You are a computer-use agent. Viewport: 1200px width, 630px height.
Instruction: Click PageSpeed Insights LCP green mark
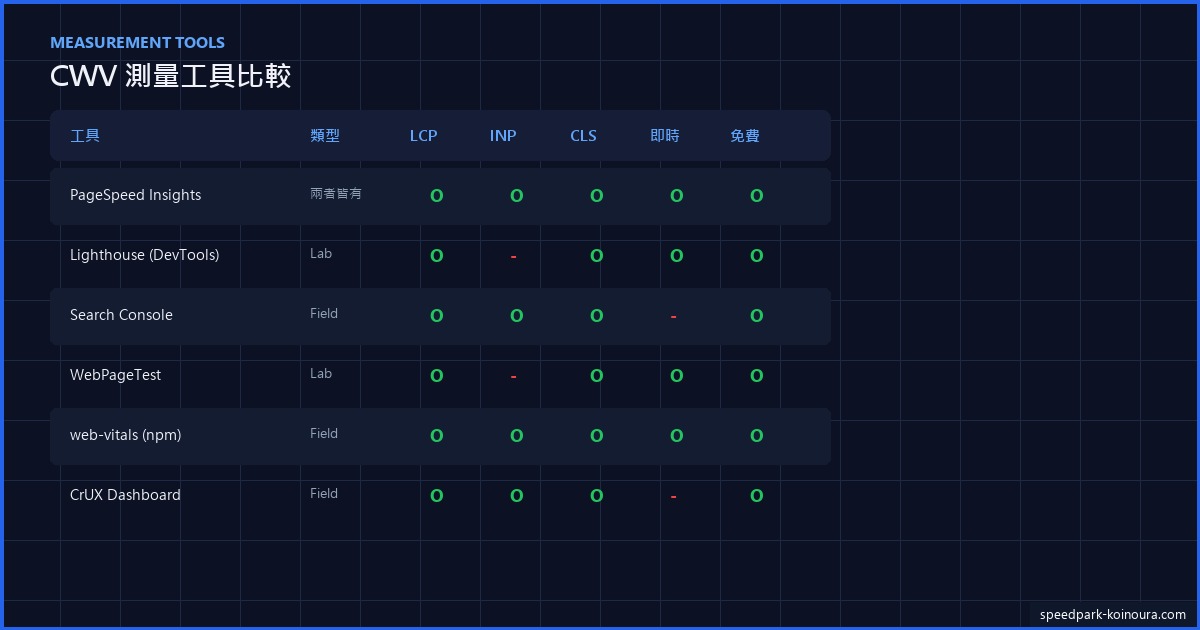436,196
